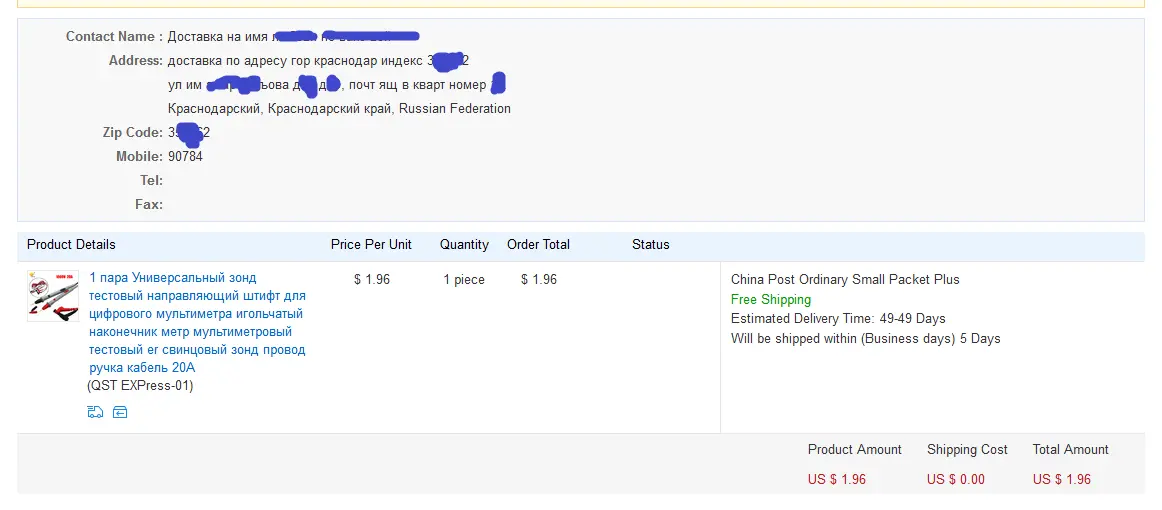This screenshot has height=510, width=1162.
Task: Click the Russian Federation address line
Action: click(x=339, y=108)
